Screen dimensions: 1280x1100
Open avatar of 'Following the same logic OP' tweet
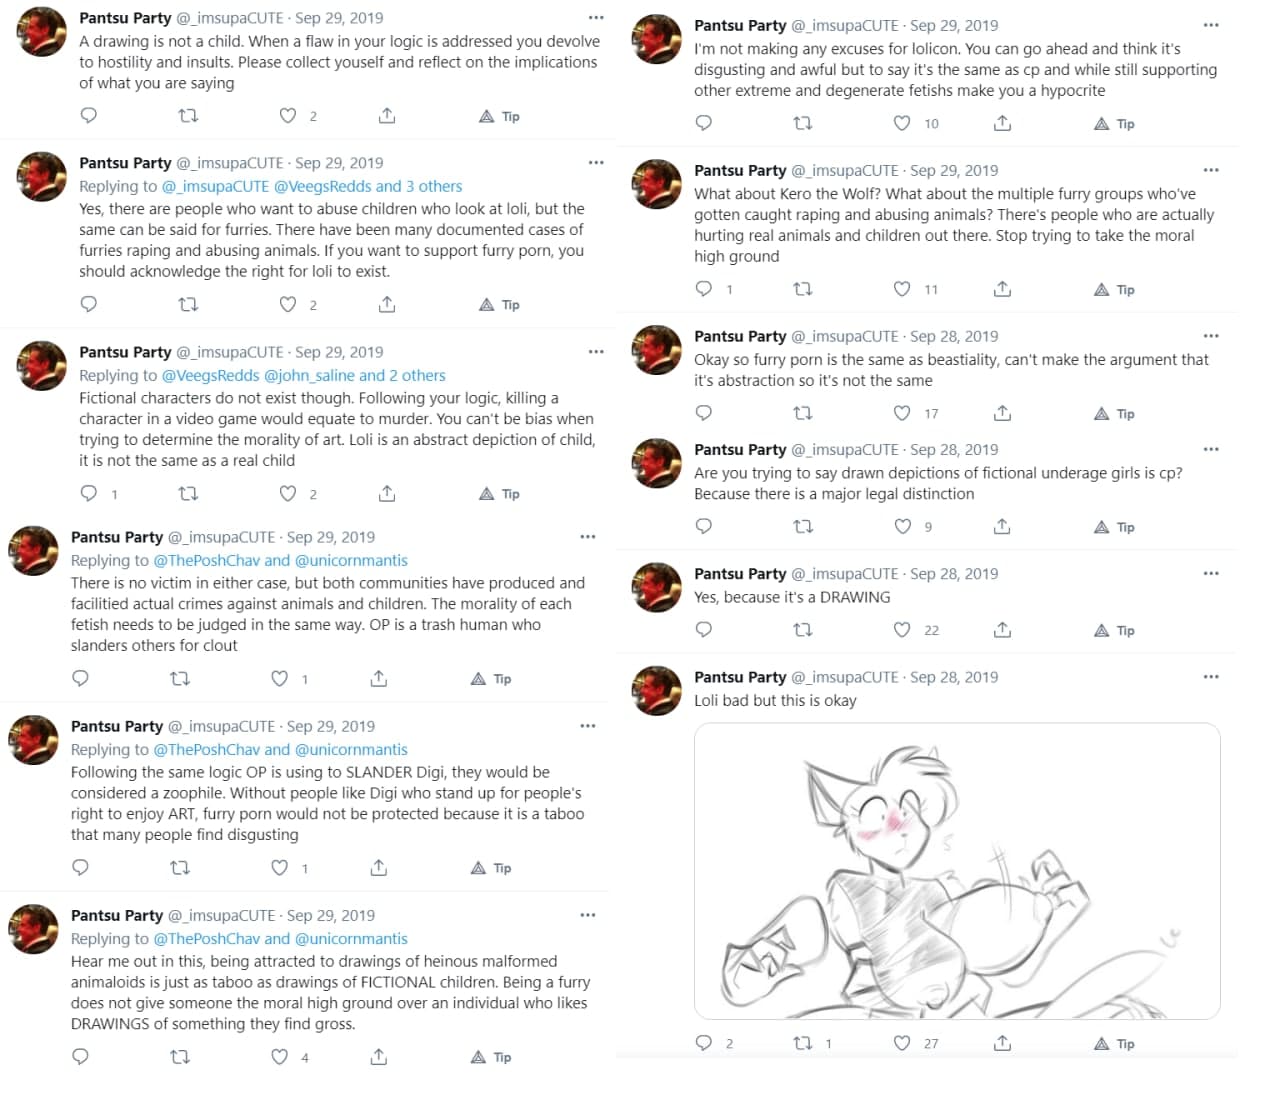[34, 740]
